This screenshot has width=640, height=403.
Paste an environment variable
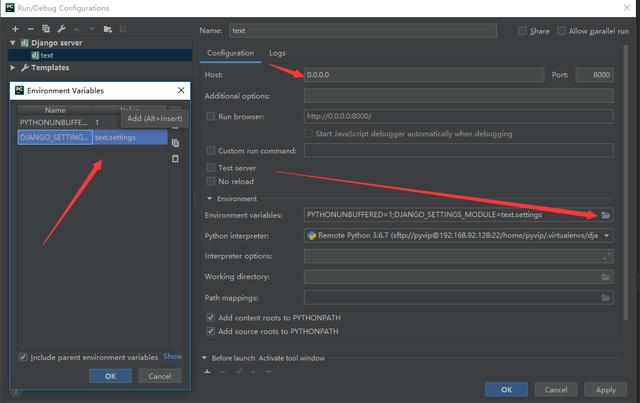point(176,158)
